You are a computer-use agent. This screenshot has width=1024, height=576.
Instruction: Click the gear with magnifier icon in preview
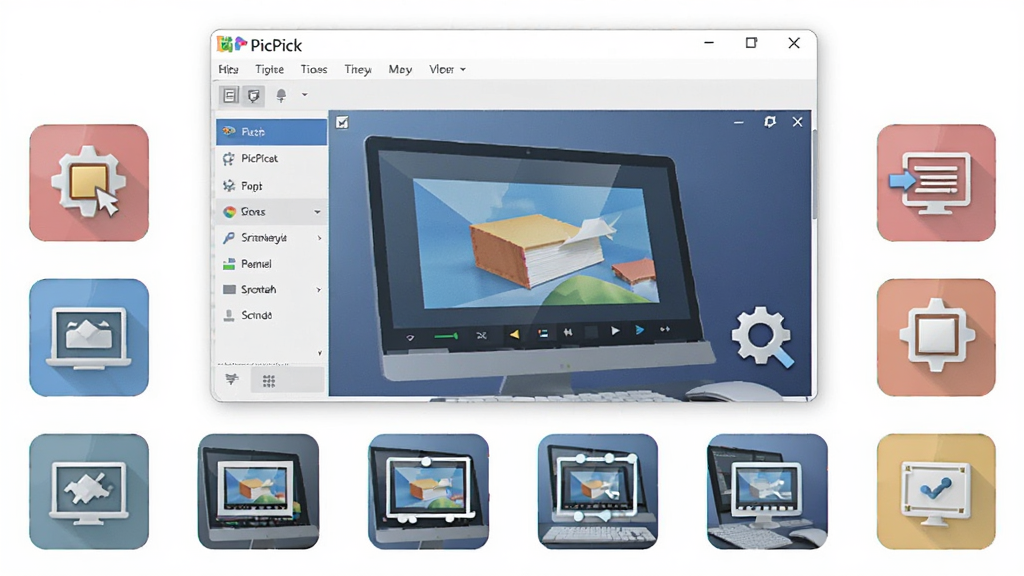click(762, 337)
